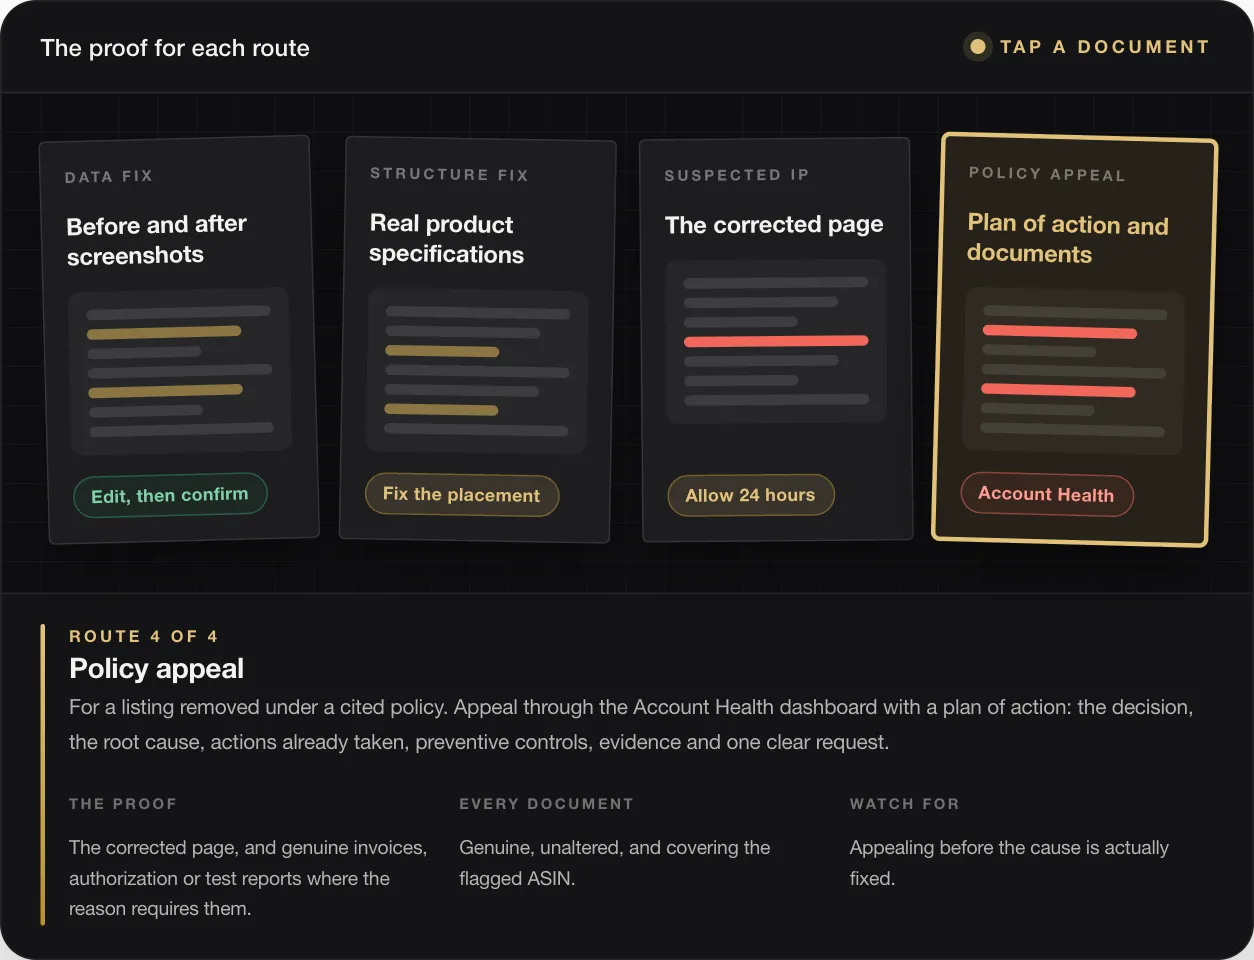Open the document preview under 'Before and after screenshots'
This screenshot has width=1254, height=960.
(180, 372)
